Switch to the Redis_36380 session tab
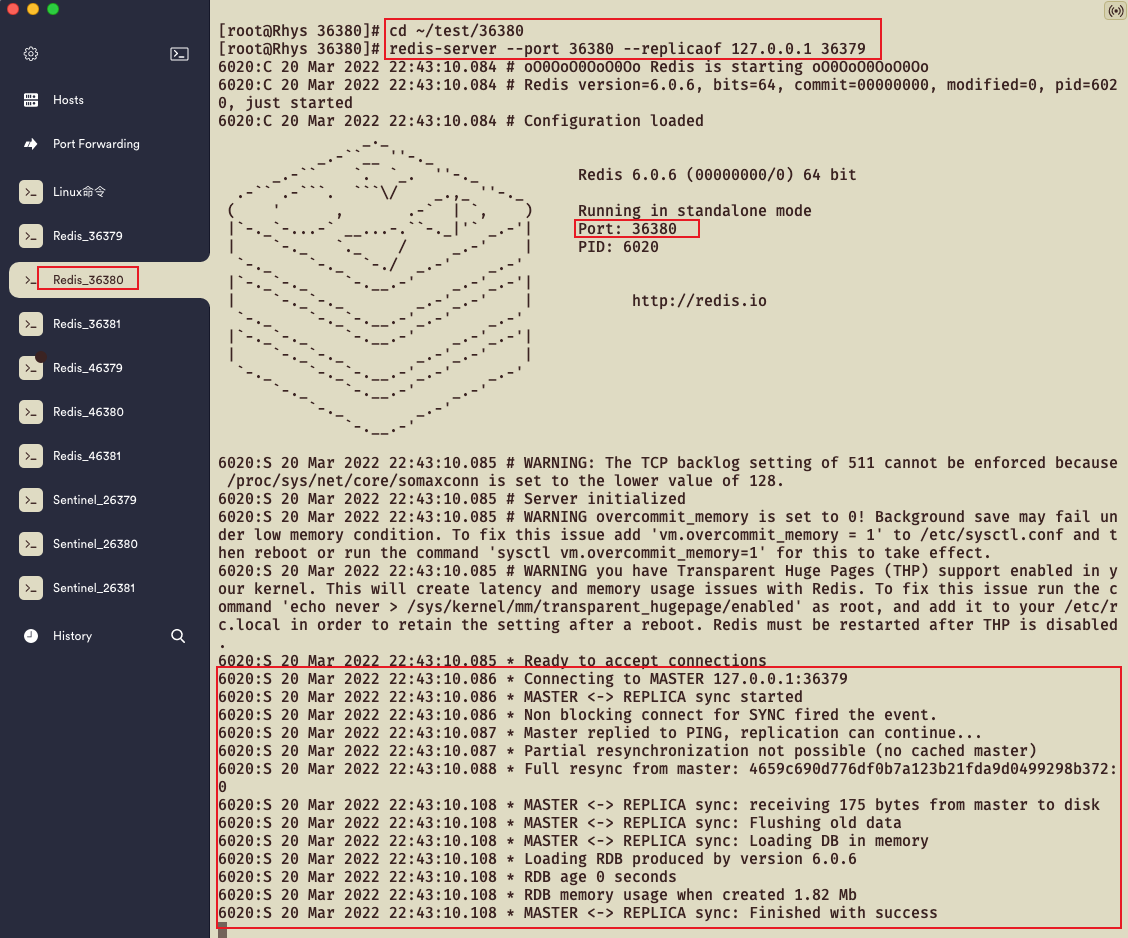 click(x=88, y=280)
